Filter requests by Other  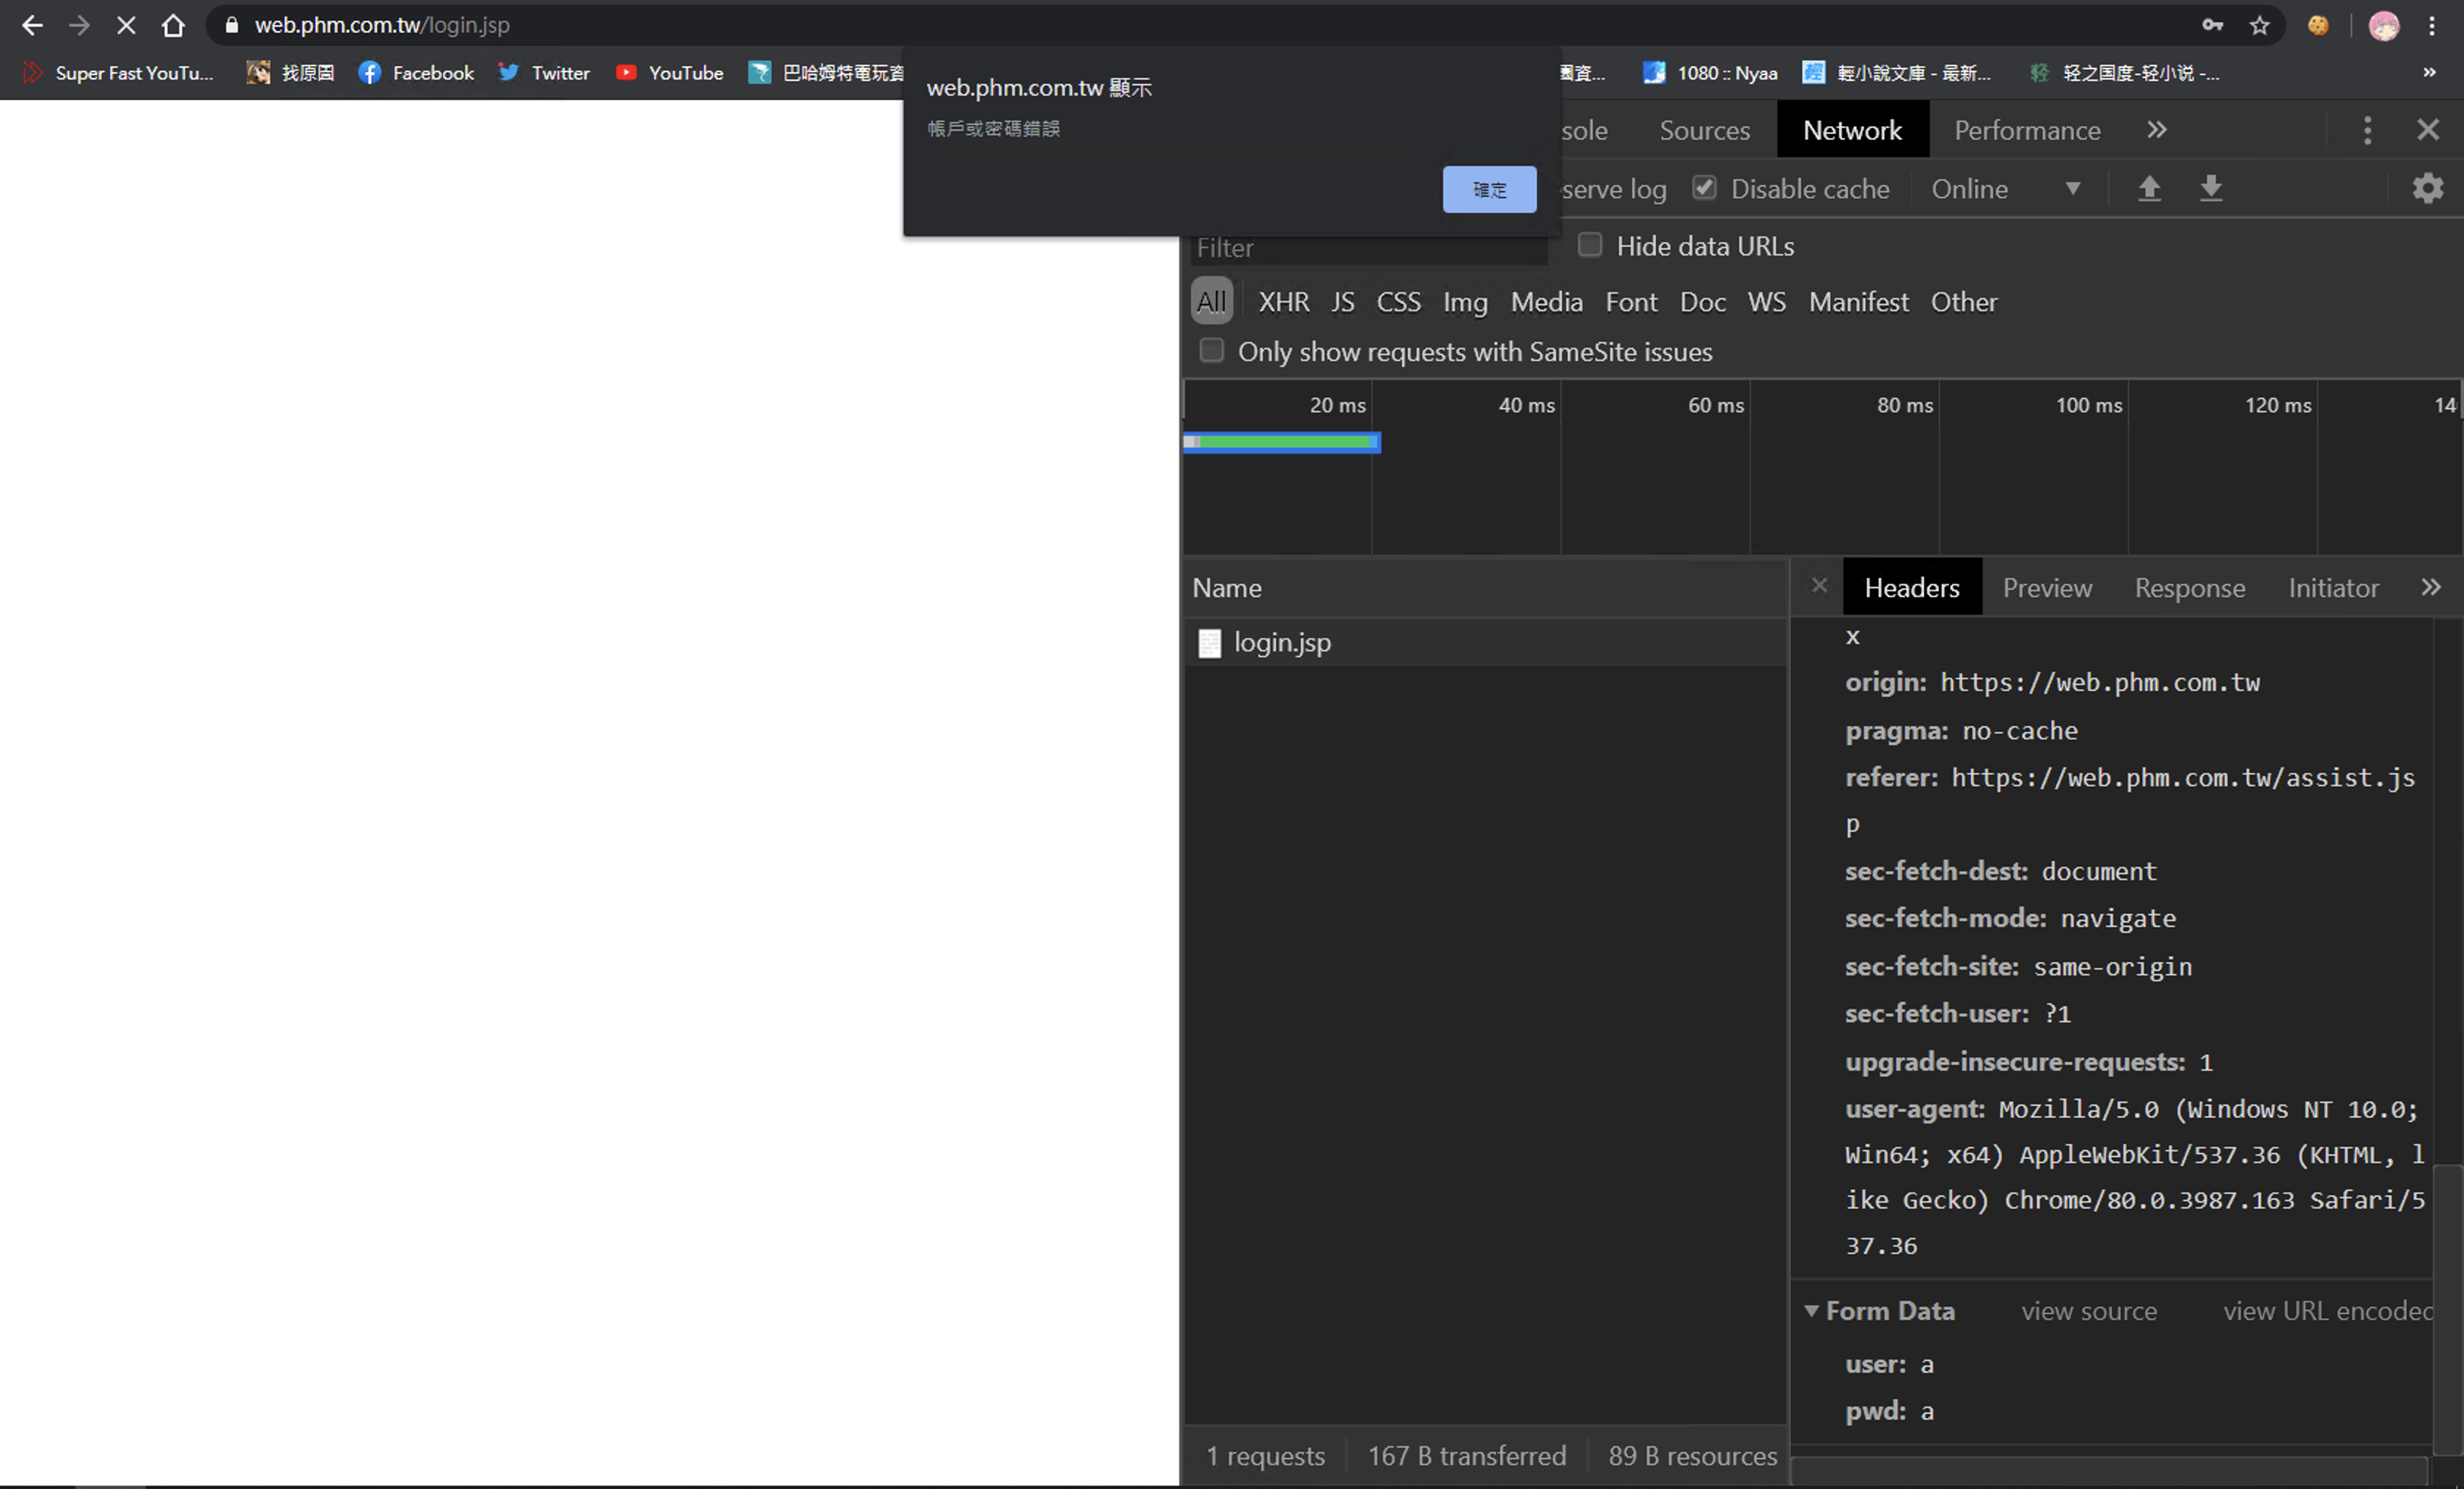(x=1963, y=302)
